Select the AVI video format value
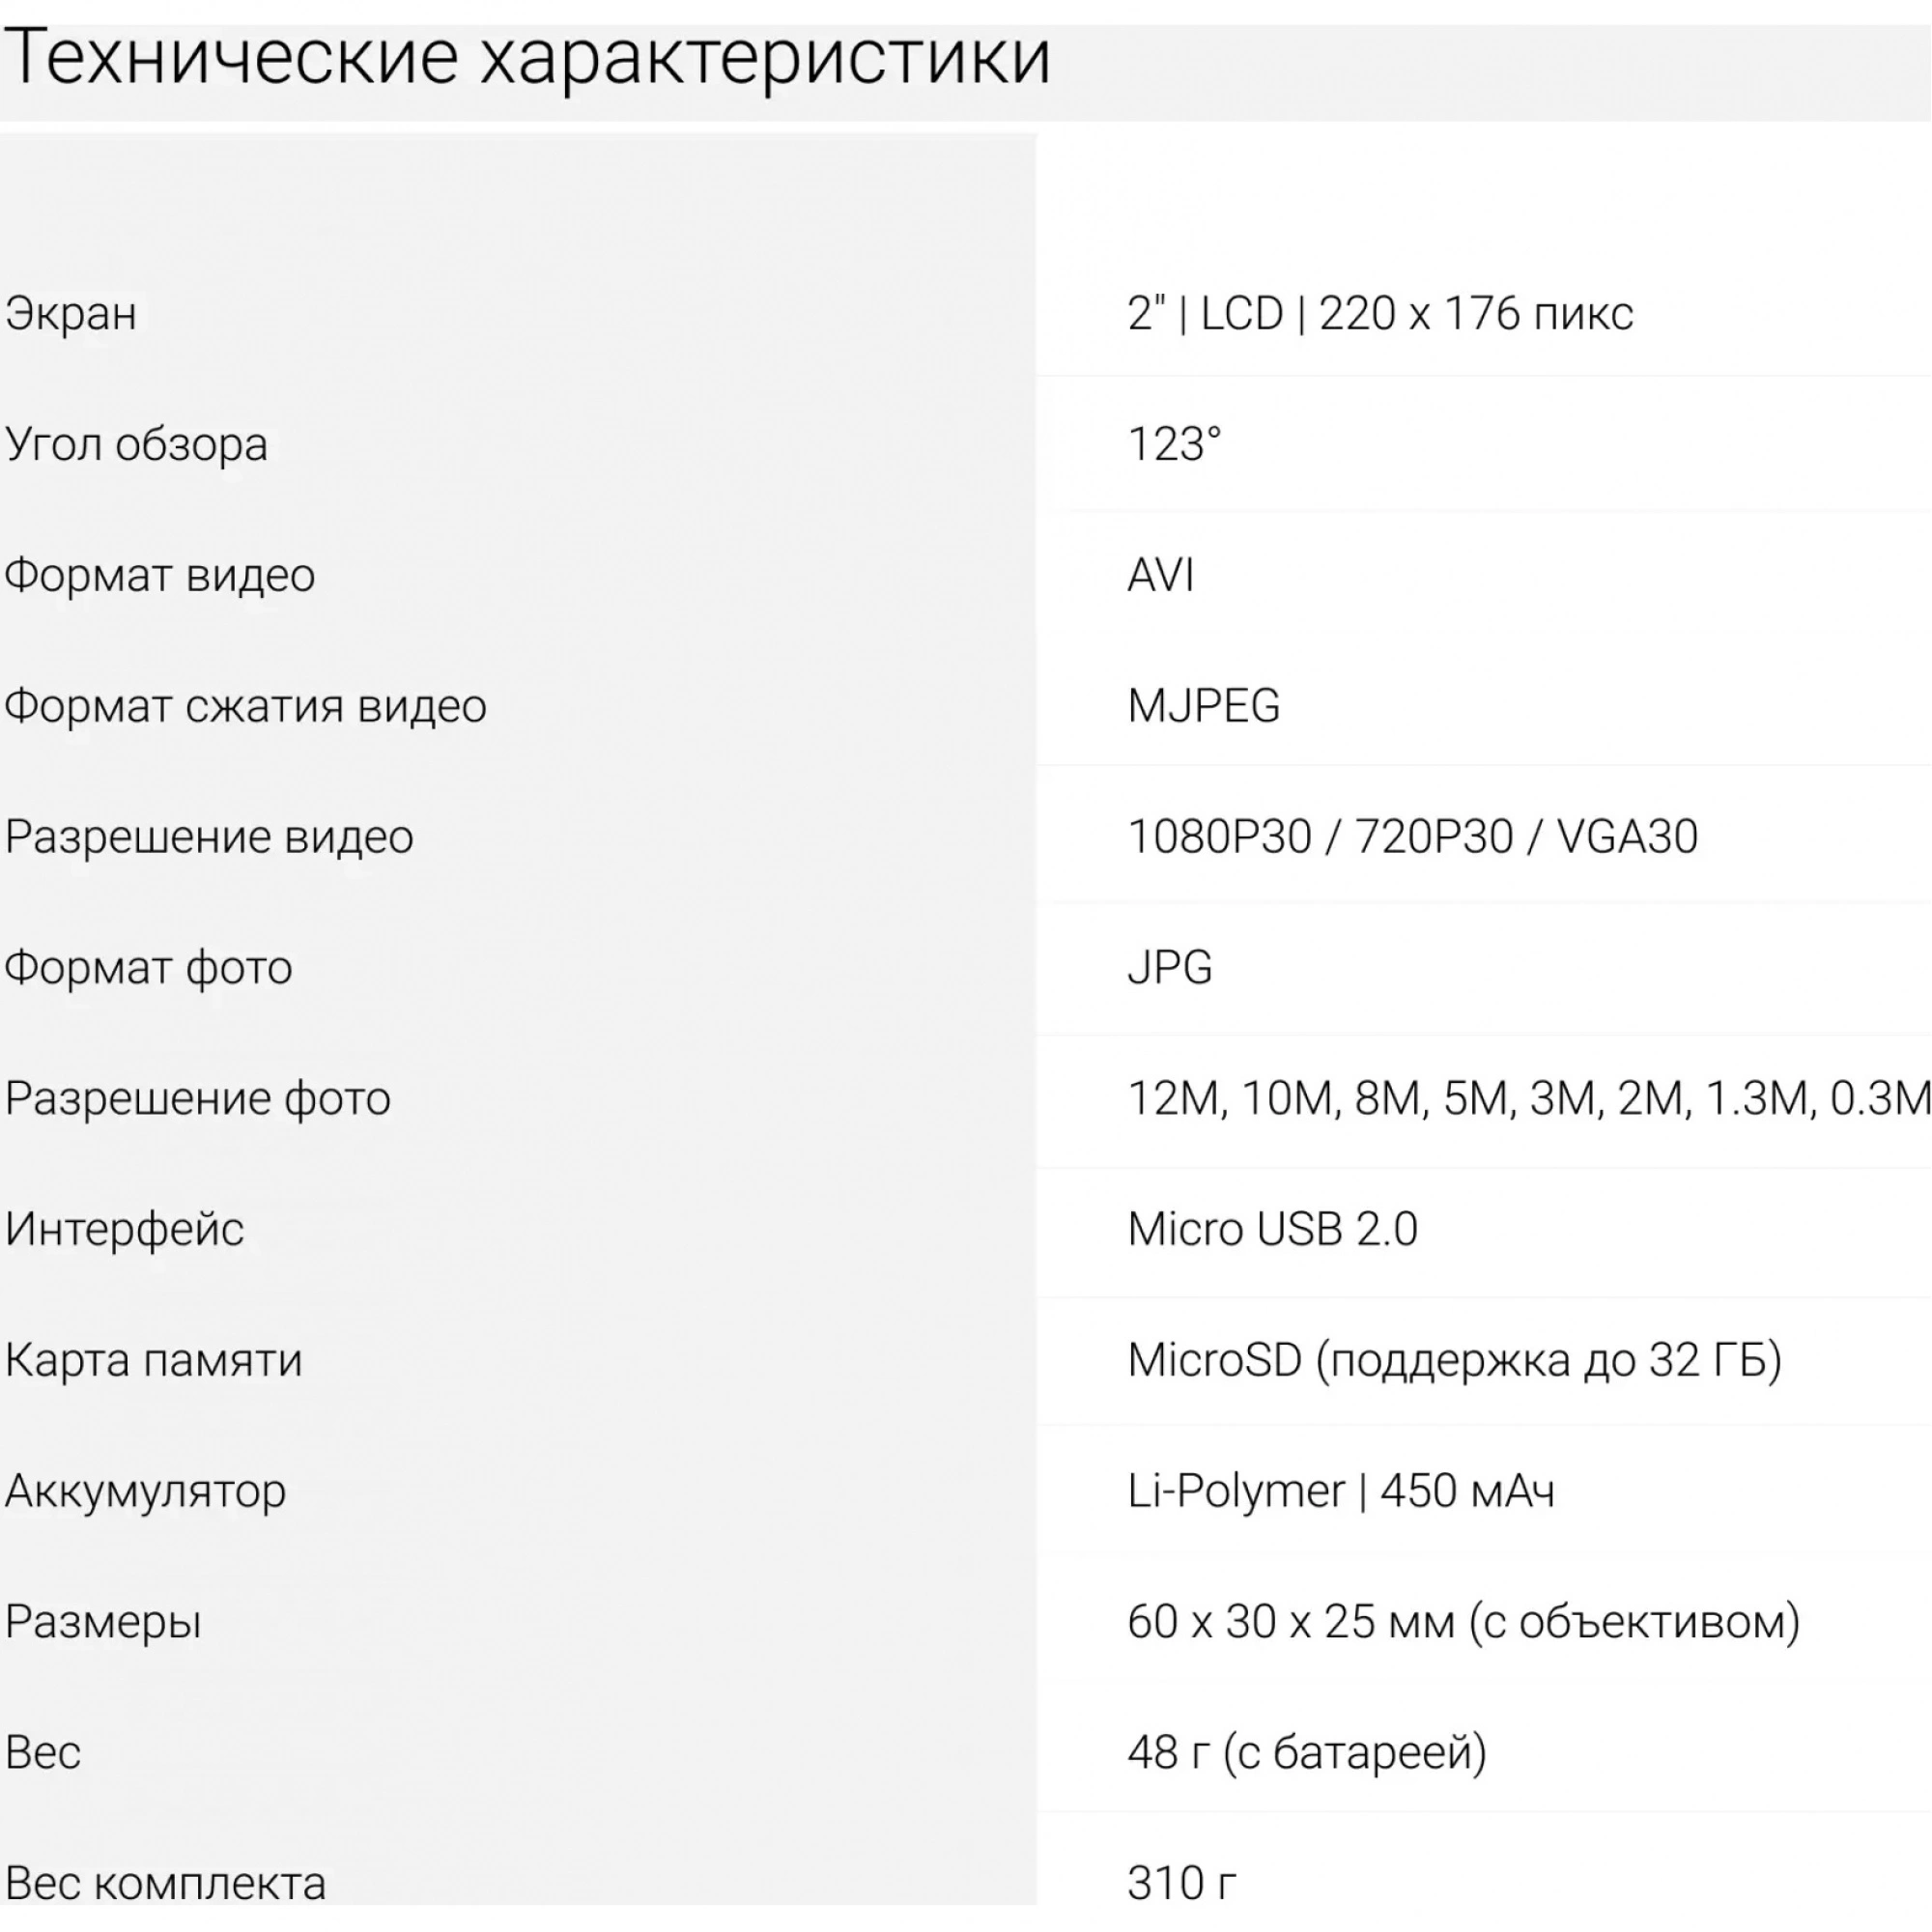This screenshot has width=1932, height=1932. (x=1161, y=576)
